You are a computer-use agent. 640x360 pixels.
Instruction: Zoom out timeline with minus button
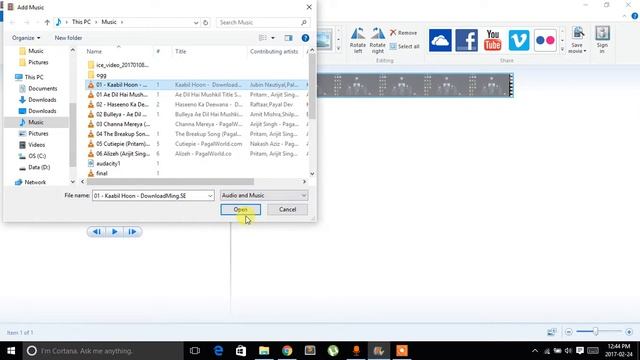(x=569, y=332)
